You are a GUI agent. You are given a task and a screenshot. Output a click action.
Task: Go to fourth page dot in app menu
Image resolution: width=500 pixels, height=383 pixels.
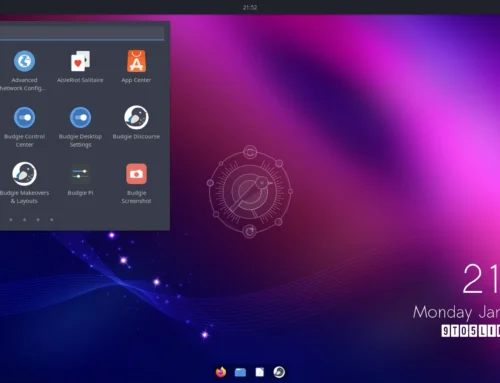[x=52, y=220]
